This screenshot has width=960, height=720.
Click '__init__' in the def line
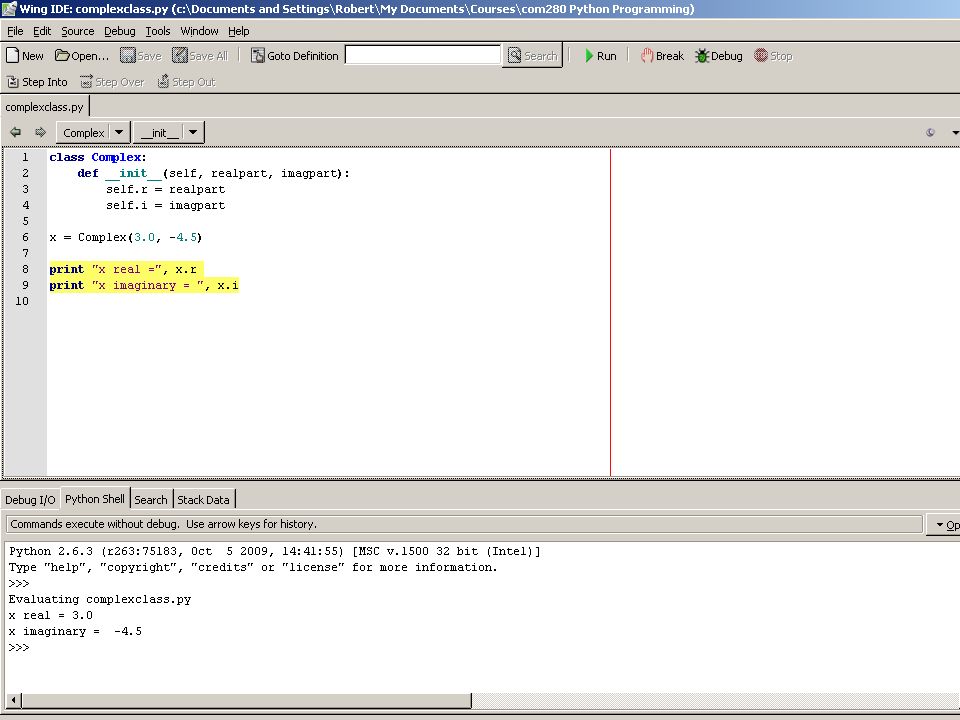pyautogui.click(x=133, y=173)
